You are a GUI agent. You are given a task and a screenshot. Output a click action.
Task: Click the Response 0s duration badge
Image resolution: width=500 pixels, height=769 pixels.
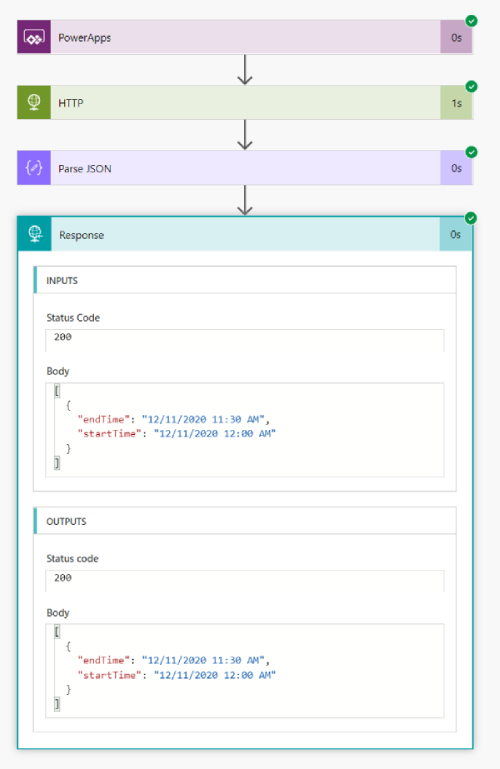pos(456,234)
